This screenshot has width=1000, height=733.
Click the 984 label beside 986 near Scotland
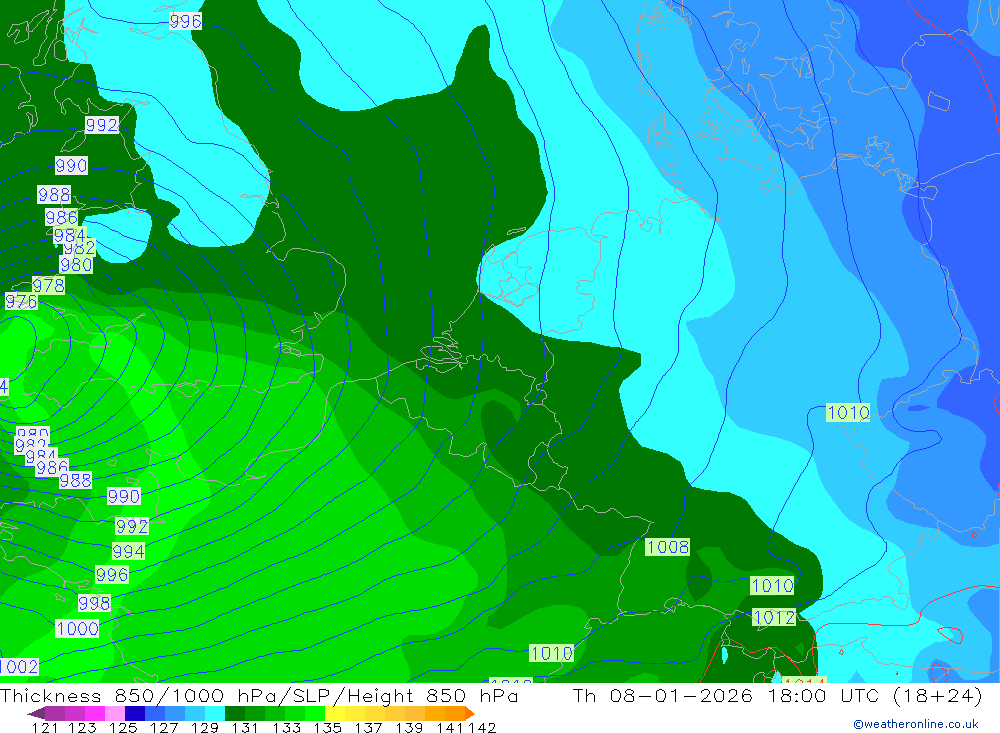point(69,235)
